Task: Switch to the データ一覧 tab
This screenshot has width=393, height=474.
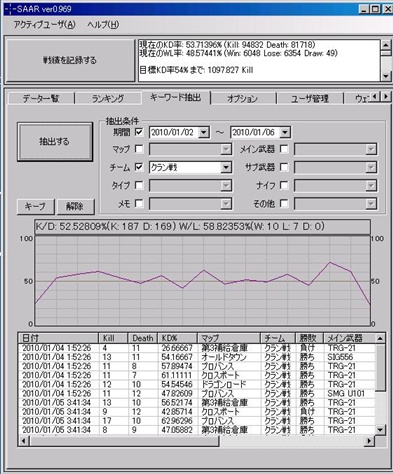Action: (41, 98)
